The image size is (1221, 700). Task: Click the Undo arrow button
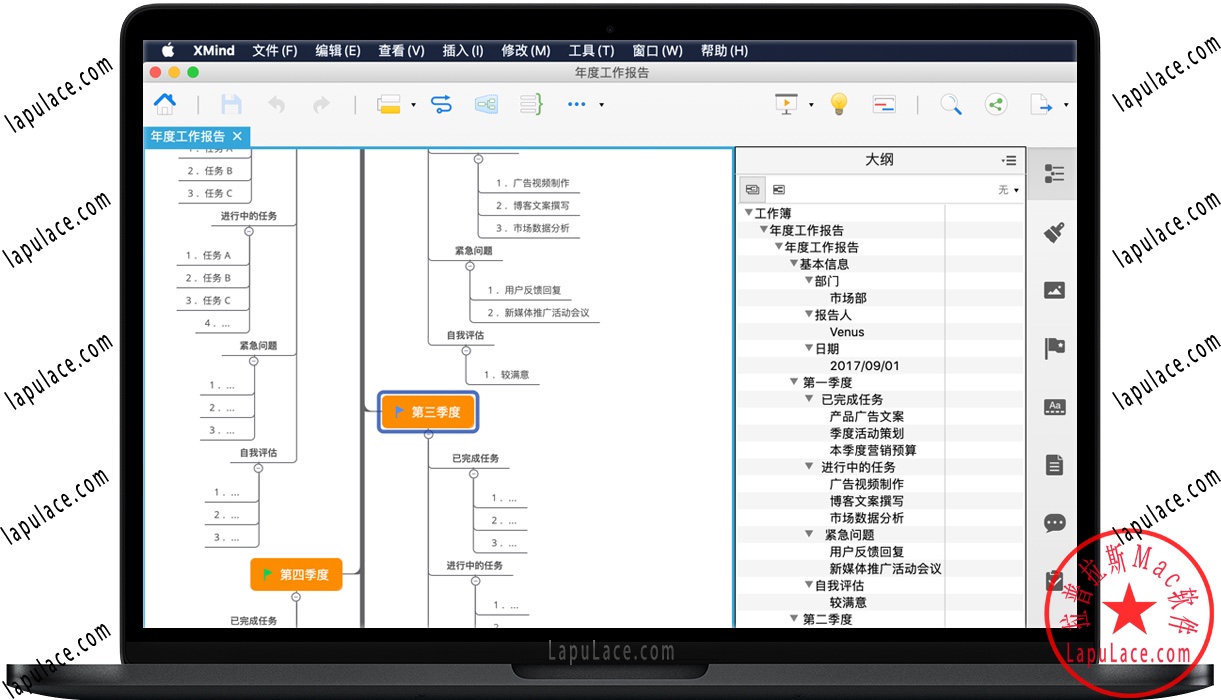click(x=276, y=104)
